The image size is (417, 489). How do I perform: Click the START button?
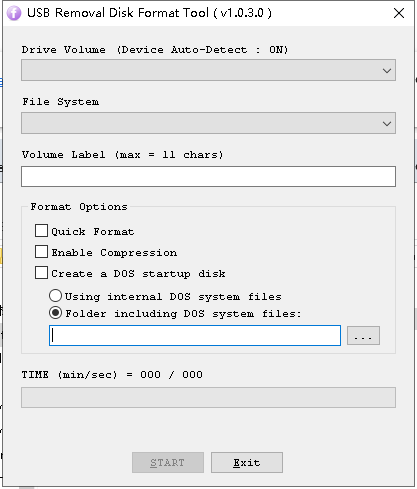click(168, 462)
